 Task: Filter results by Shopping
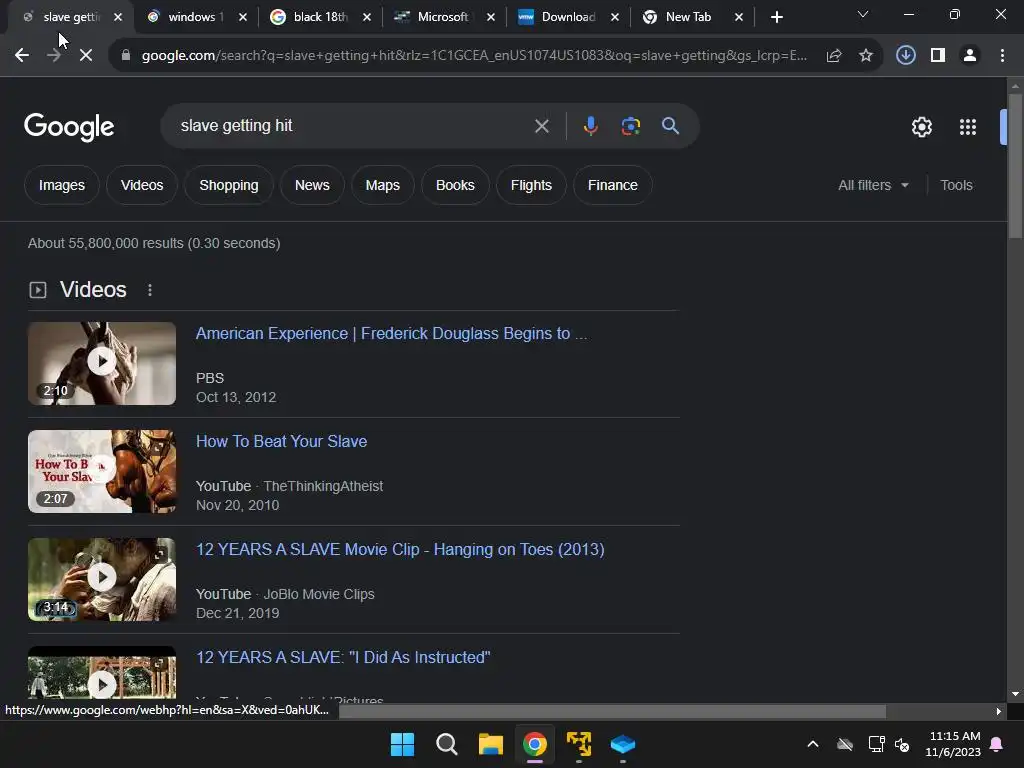(x=229, y=185)
